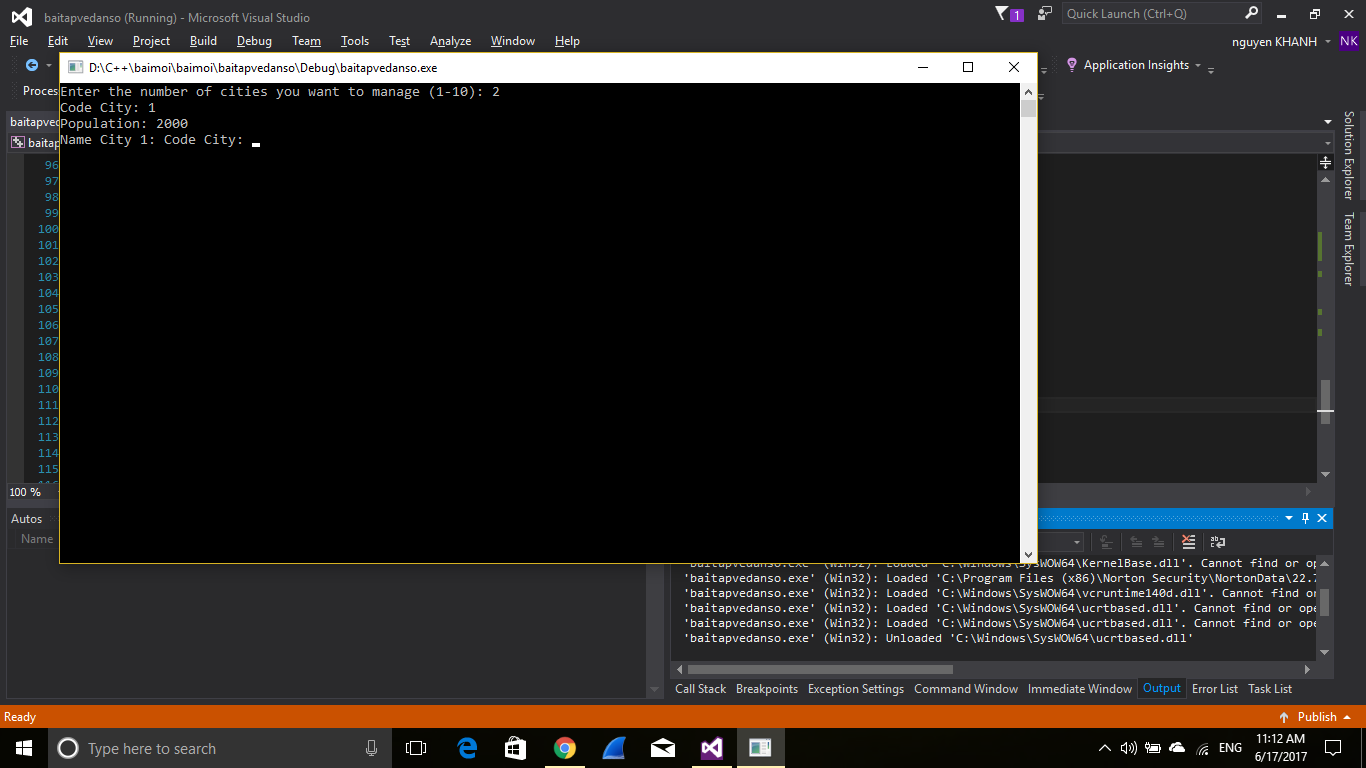Open the Solution Explorer side tab
Viewport: 1366px width, 768px height.
[1348, 155]
